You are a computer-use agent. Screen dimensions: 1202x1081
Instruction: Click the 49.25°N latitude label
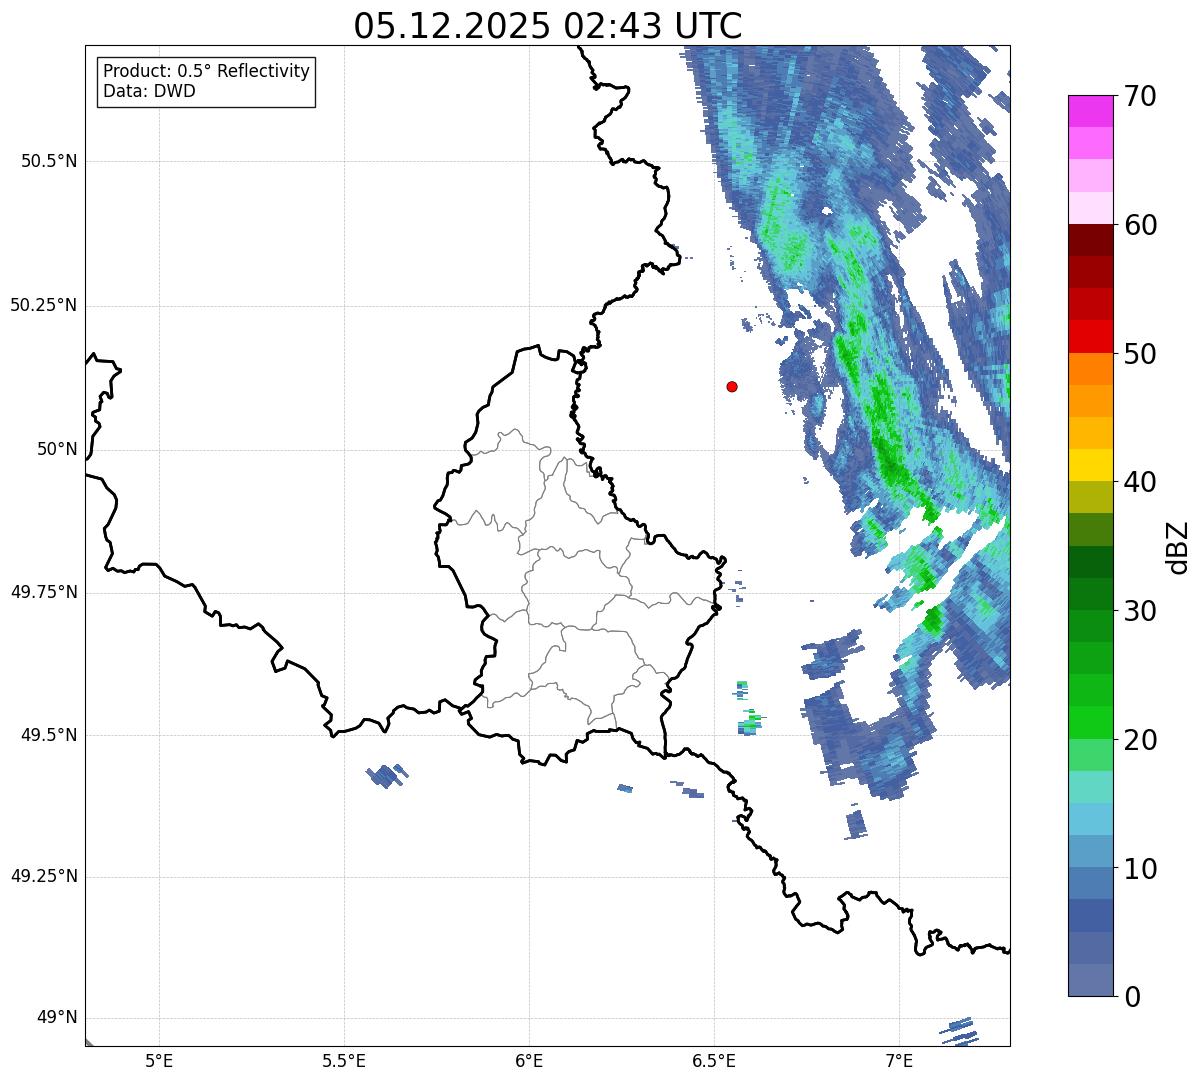tap(43, 877)
